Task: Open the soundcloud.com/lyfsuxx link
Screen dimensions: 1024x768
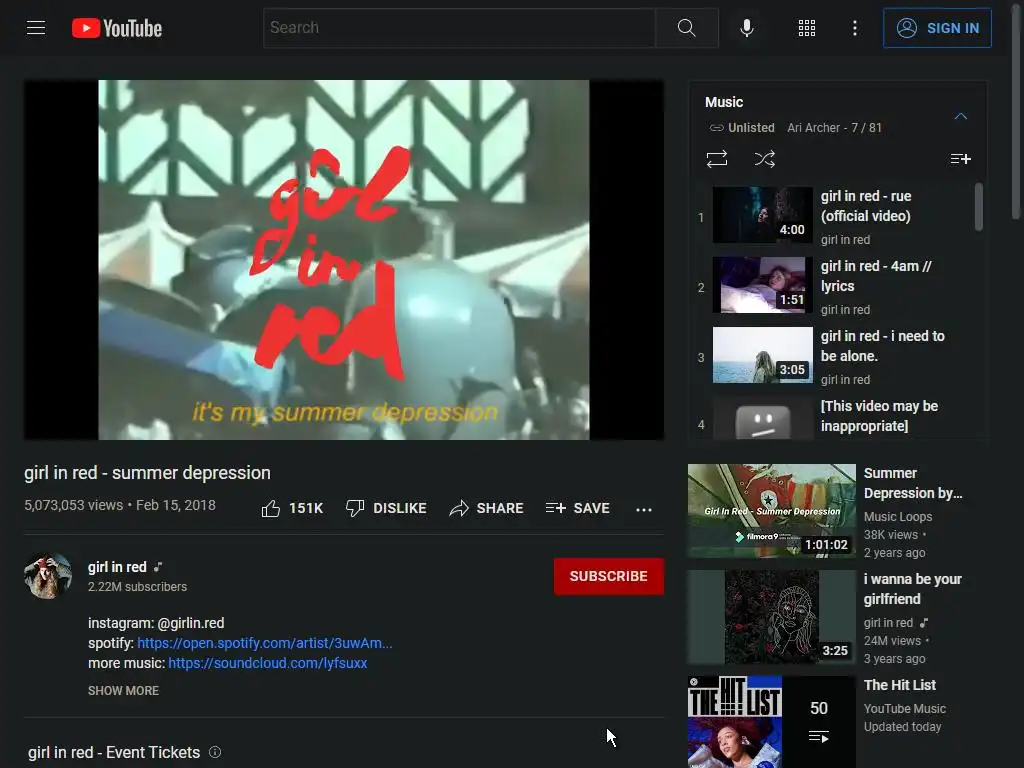Action: tap(268, 663)
